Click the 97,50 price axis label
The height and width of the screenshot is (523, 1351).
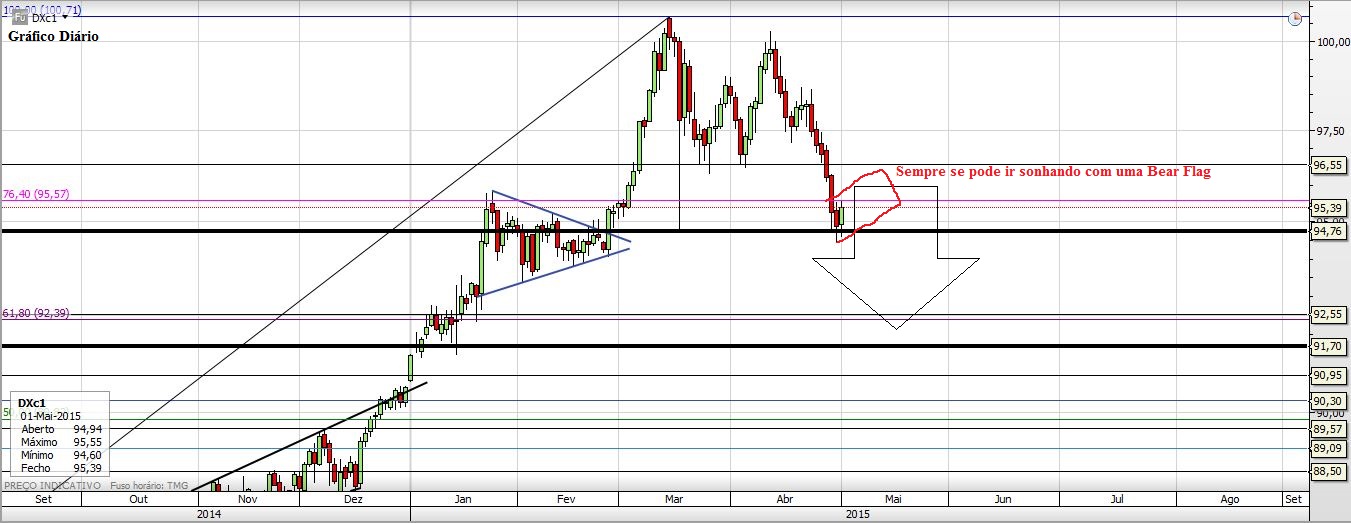(1329, 131)
